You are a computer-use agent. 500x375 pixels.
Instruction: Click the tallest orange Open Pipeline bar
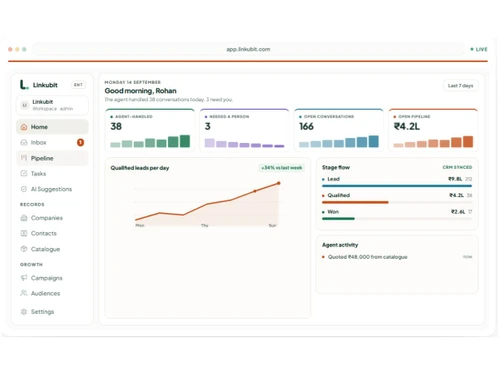click(x=468, y=142)
